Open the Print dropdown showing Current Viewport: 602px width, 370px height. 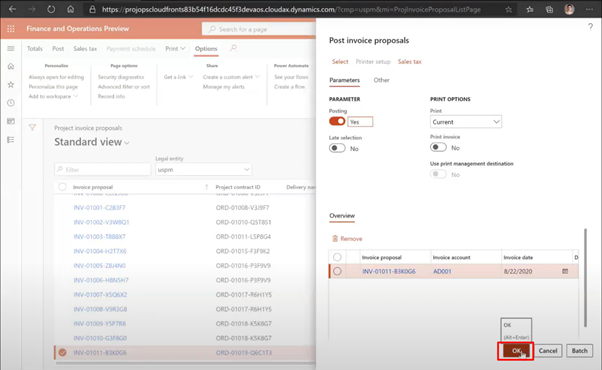pos(466,122)
